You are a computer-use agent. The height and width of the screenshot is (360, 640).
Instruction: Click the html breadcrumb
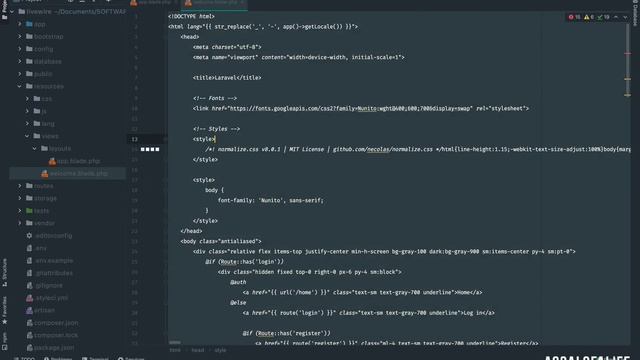pyautogui.click(x=175, y=350)
